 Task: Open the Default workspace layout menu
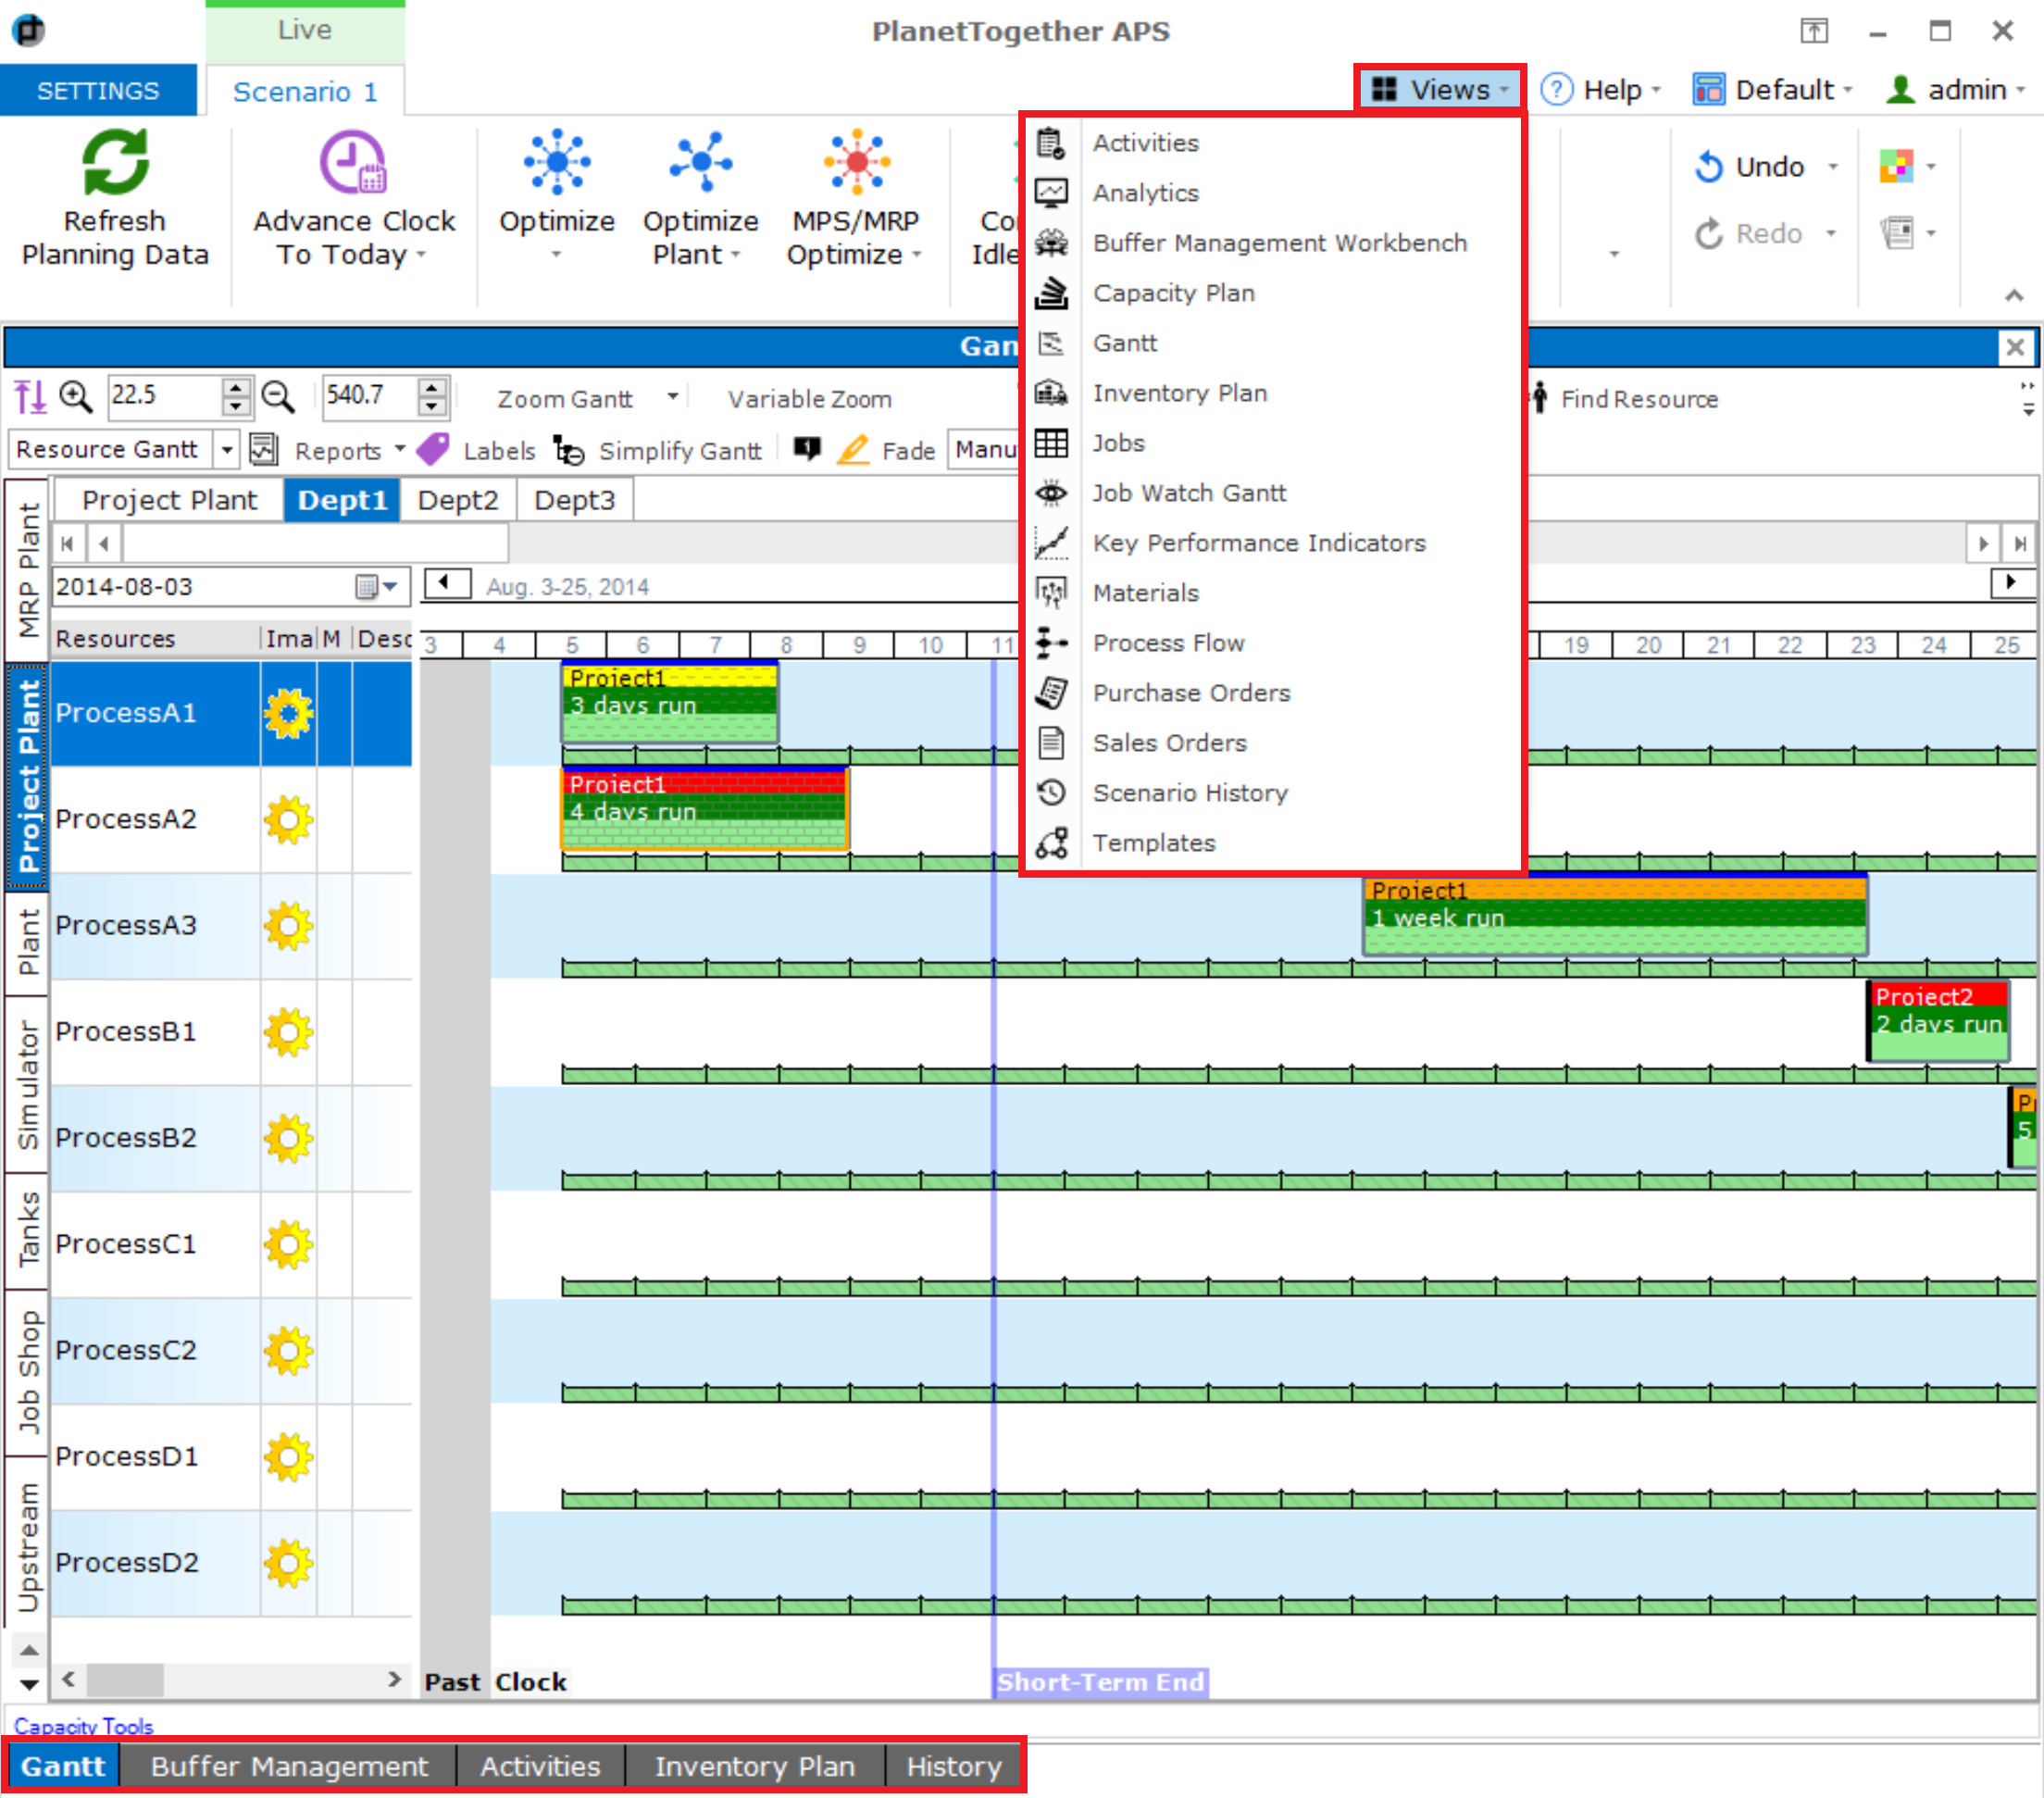point(1773,90)
